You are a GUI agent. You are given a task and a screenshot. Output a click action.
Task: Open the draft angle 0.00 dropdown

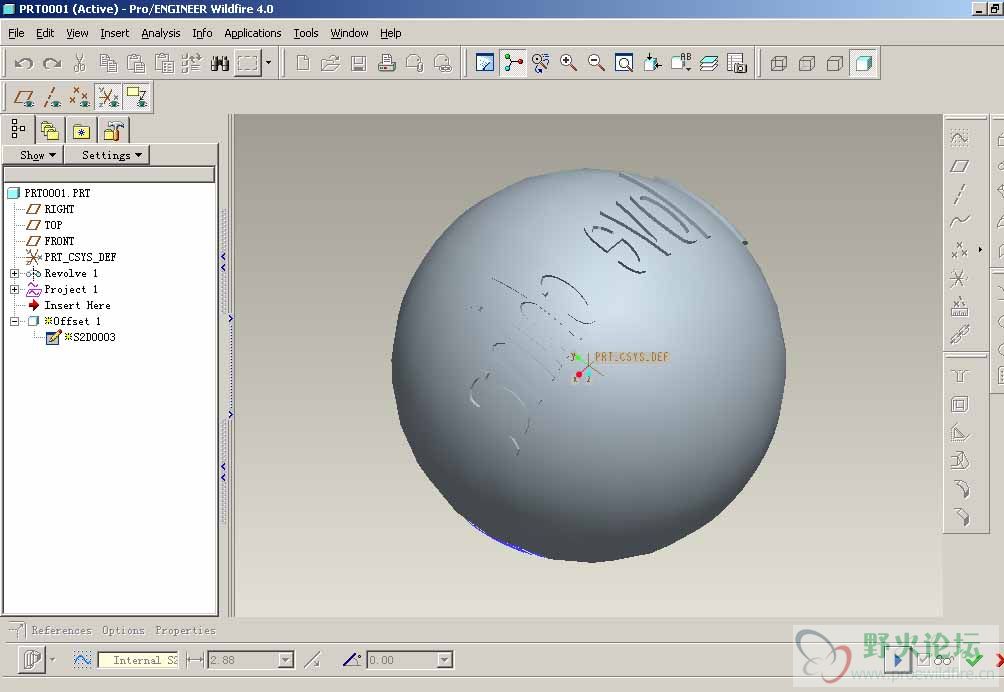click(x=444, y=660)
